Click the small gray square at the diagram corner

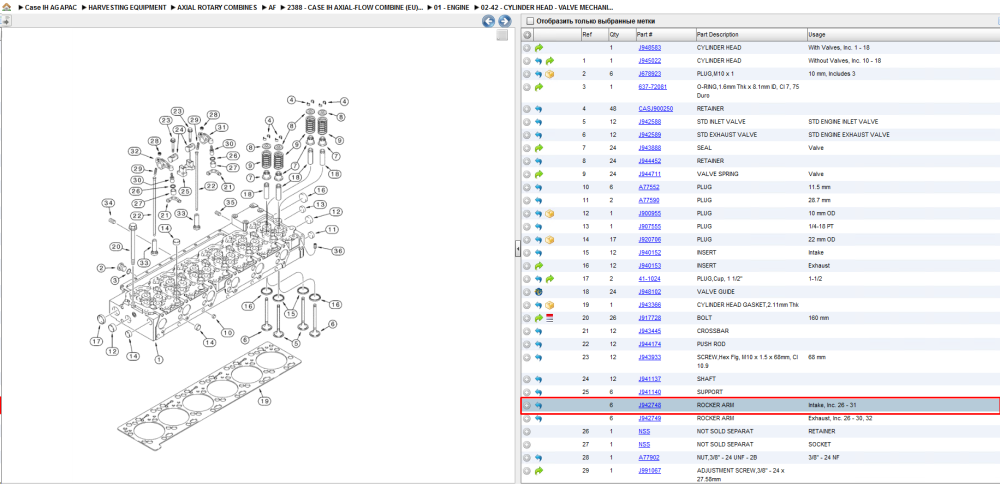pyautogui.click(x=503, y=35)
